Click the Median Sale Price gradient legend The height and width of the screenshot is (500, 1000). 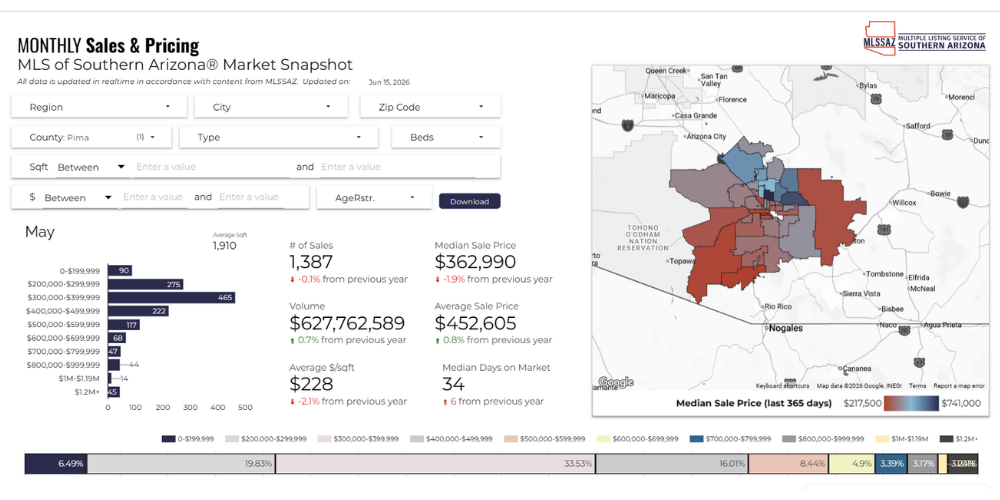coord(911,403)
